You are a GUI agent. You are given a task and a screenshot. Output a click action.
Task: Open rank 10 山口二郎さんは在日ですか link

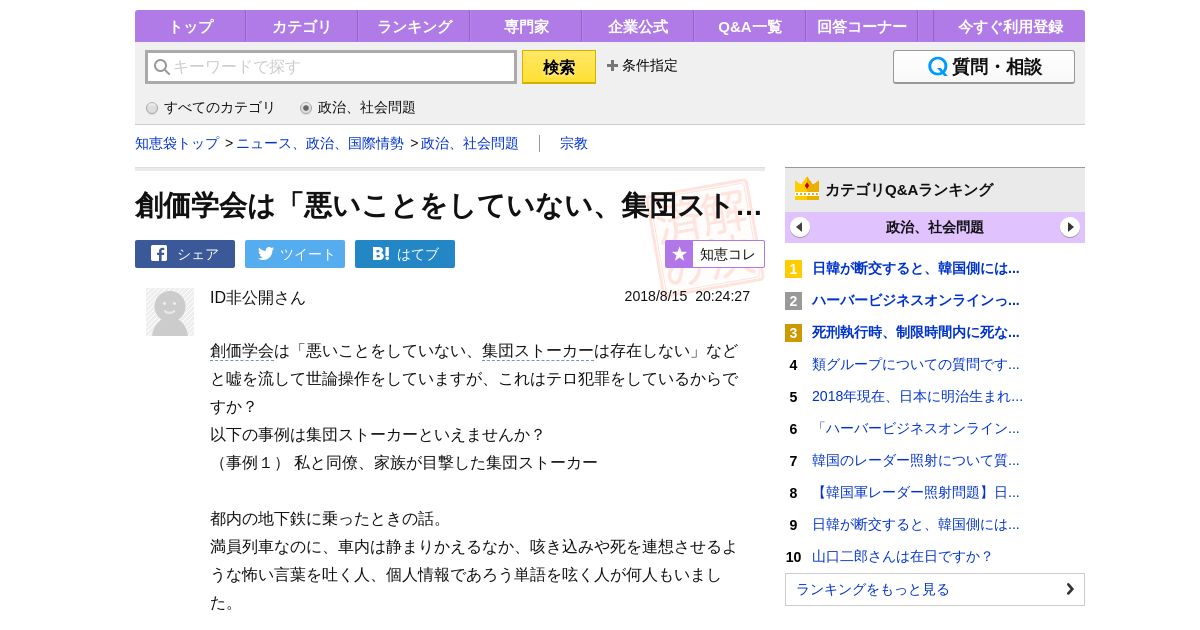[902, 557]
